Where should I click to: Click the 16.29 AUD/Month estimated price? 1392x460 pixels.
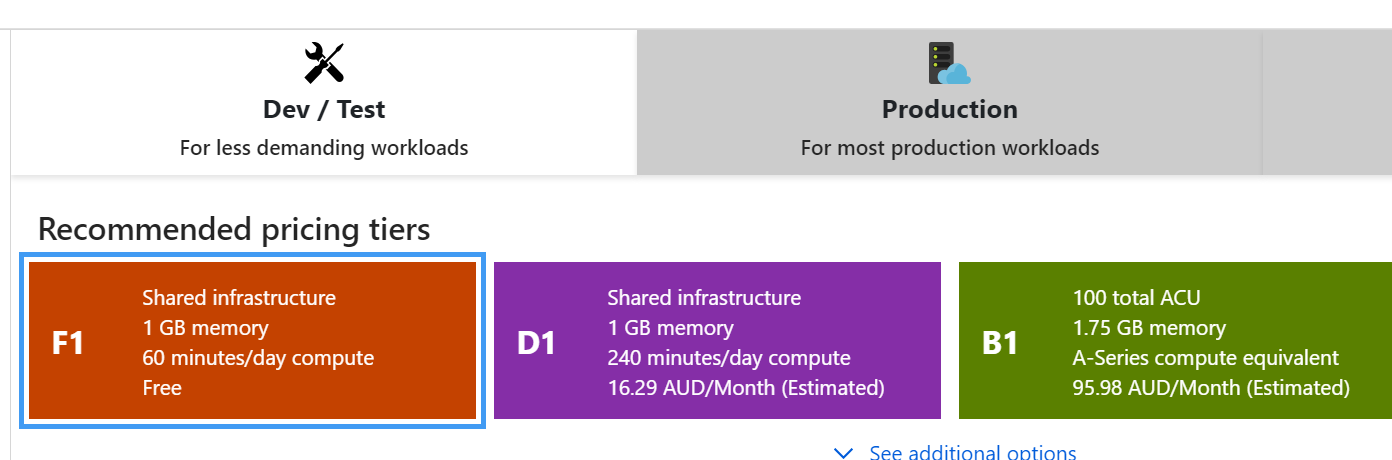745,388
